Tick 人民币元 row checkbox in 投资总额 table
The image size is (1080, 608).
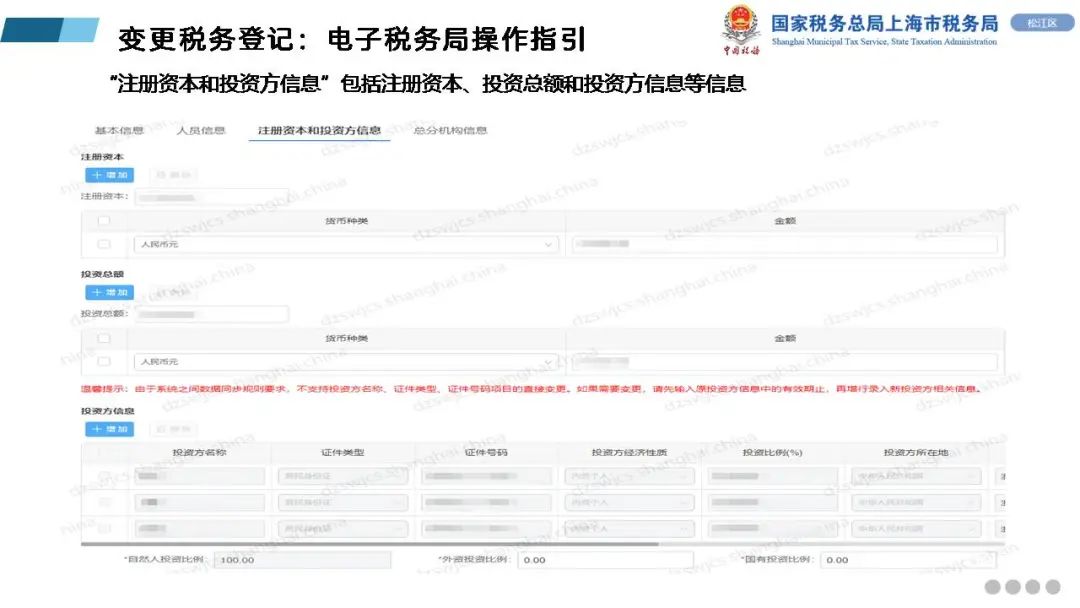tap(104, 361)
